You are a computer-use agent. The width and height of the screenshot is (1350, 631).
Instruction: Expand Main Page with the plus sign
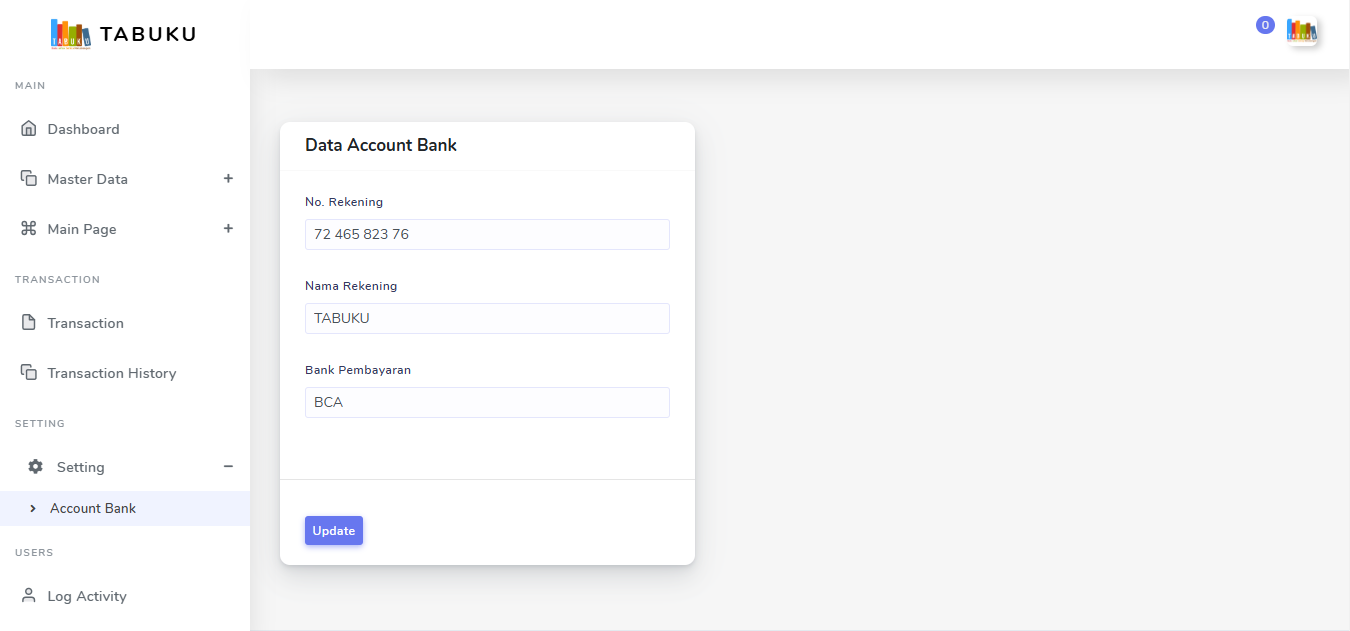[228, 229]
